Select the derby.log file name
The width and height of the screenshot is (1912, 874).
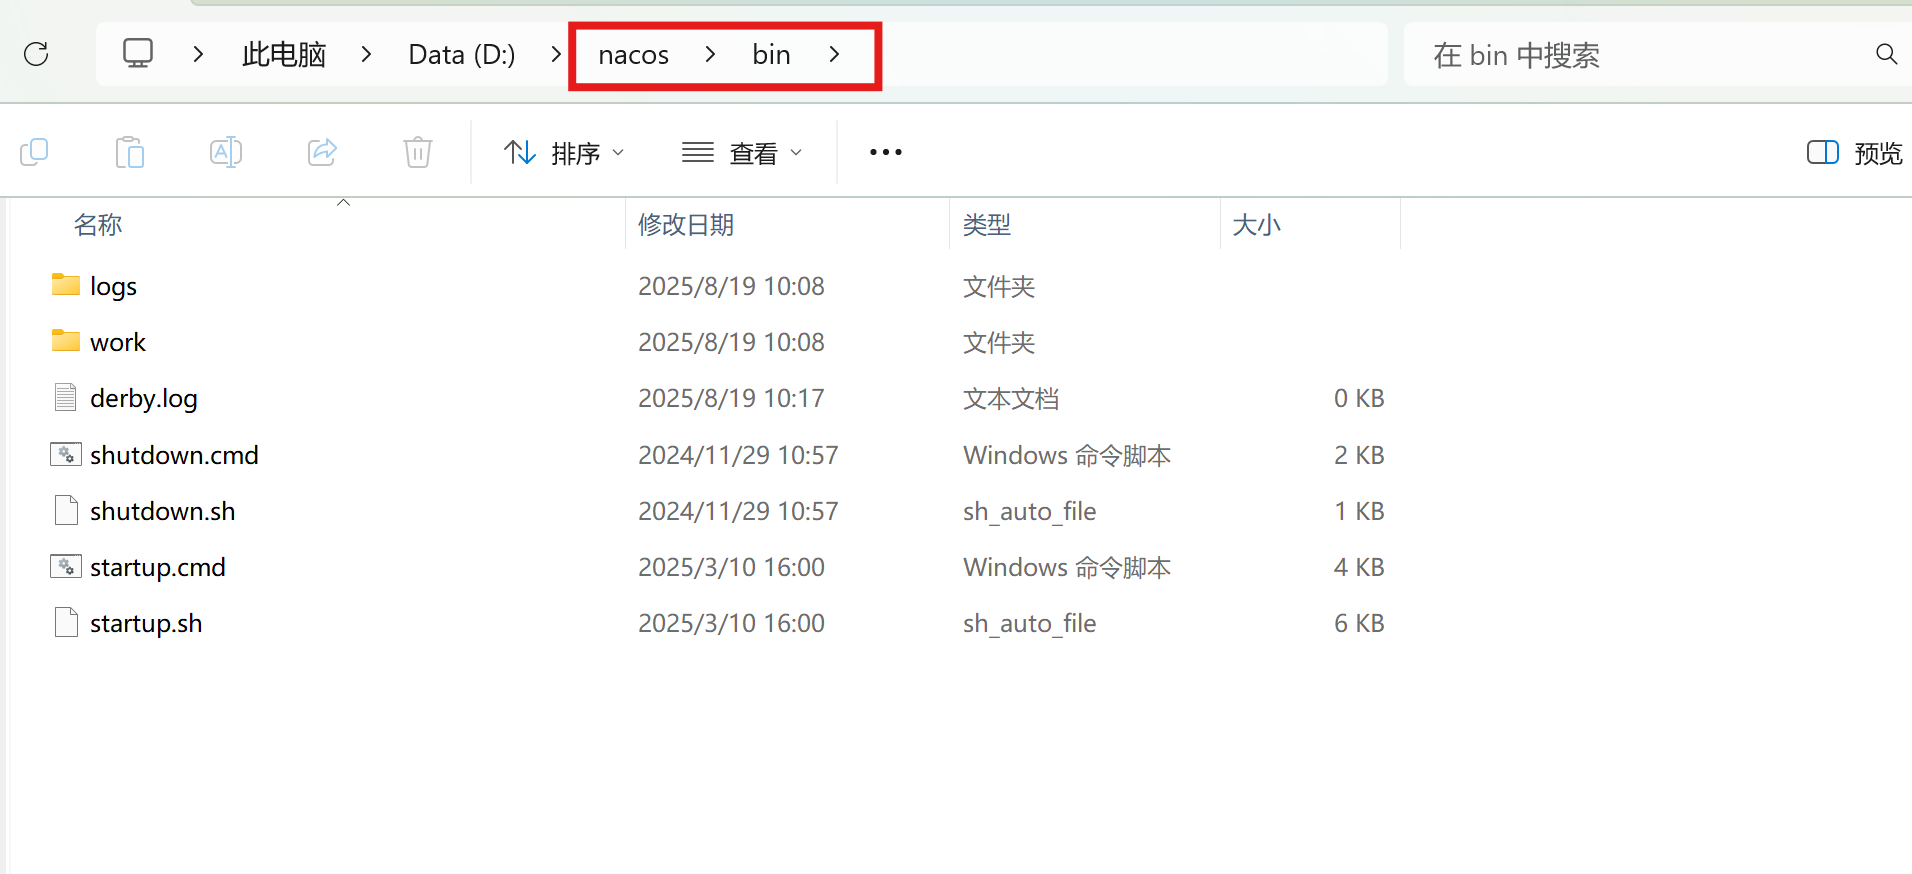[x=144, y=398]
